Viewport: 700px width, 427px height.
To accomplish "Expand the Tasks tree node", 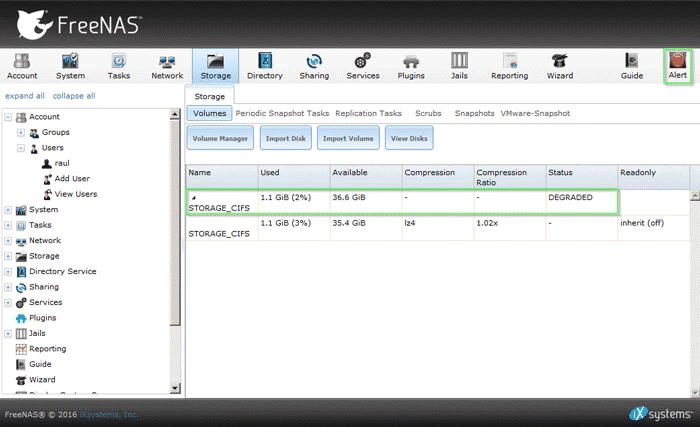I will pyautogui.click(x=8, y=226).
